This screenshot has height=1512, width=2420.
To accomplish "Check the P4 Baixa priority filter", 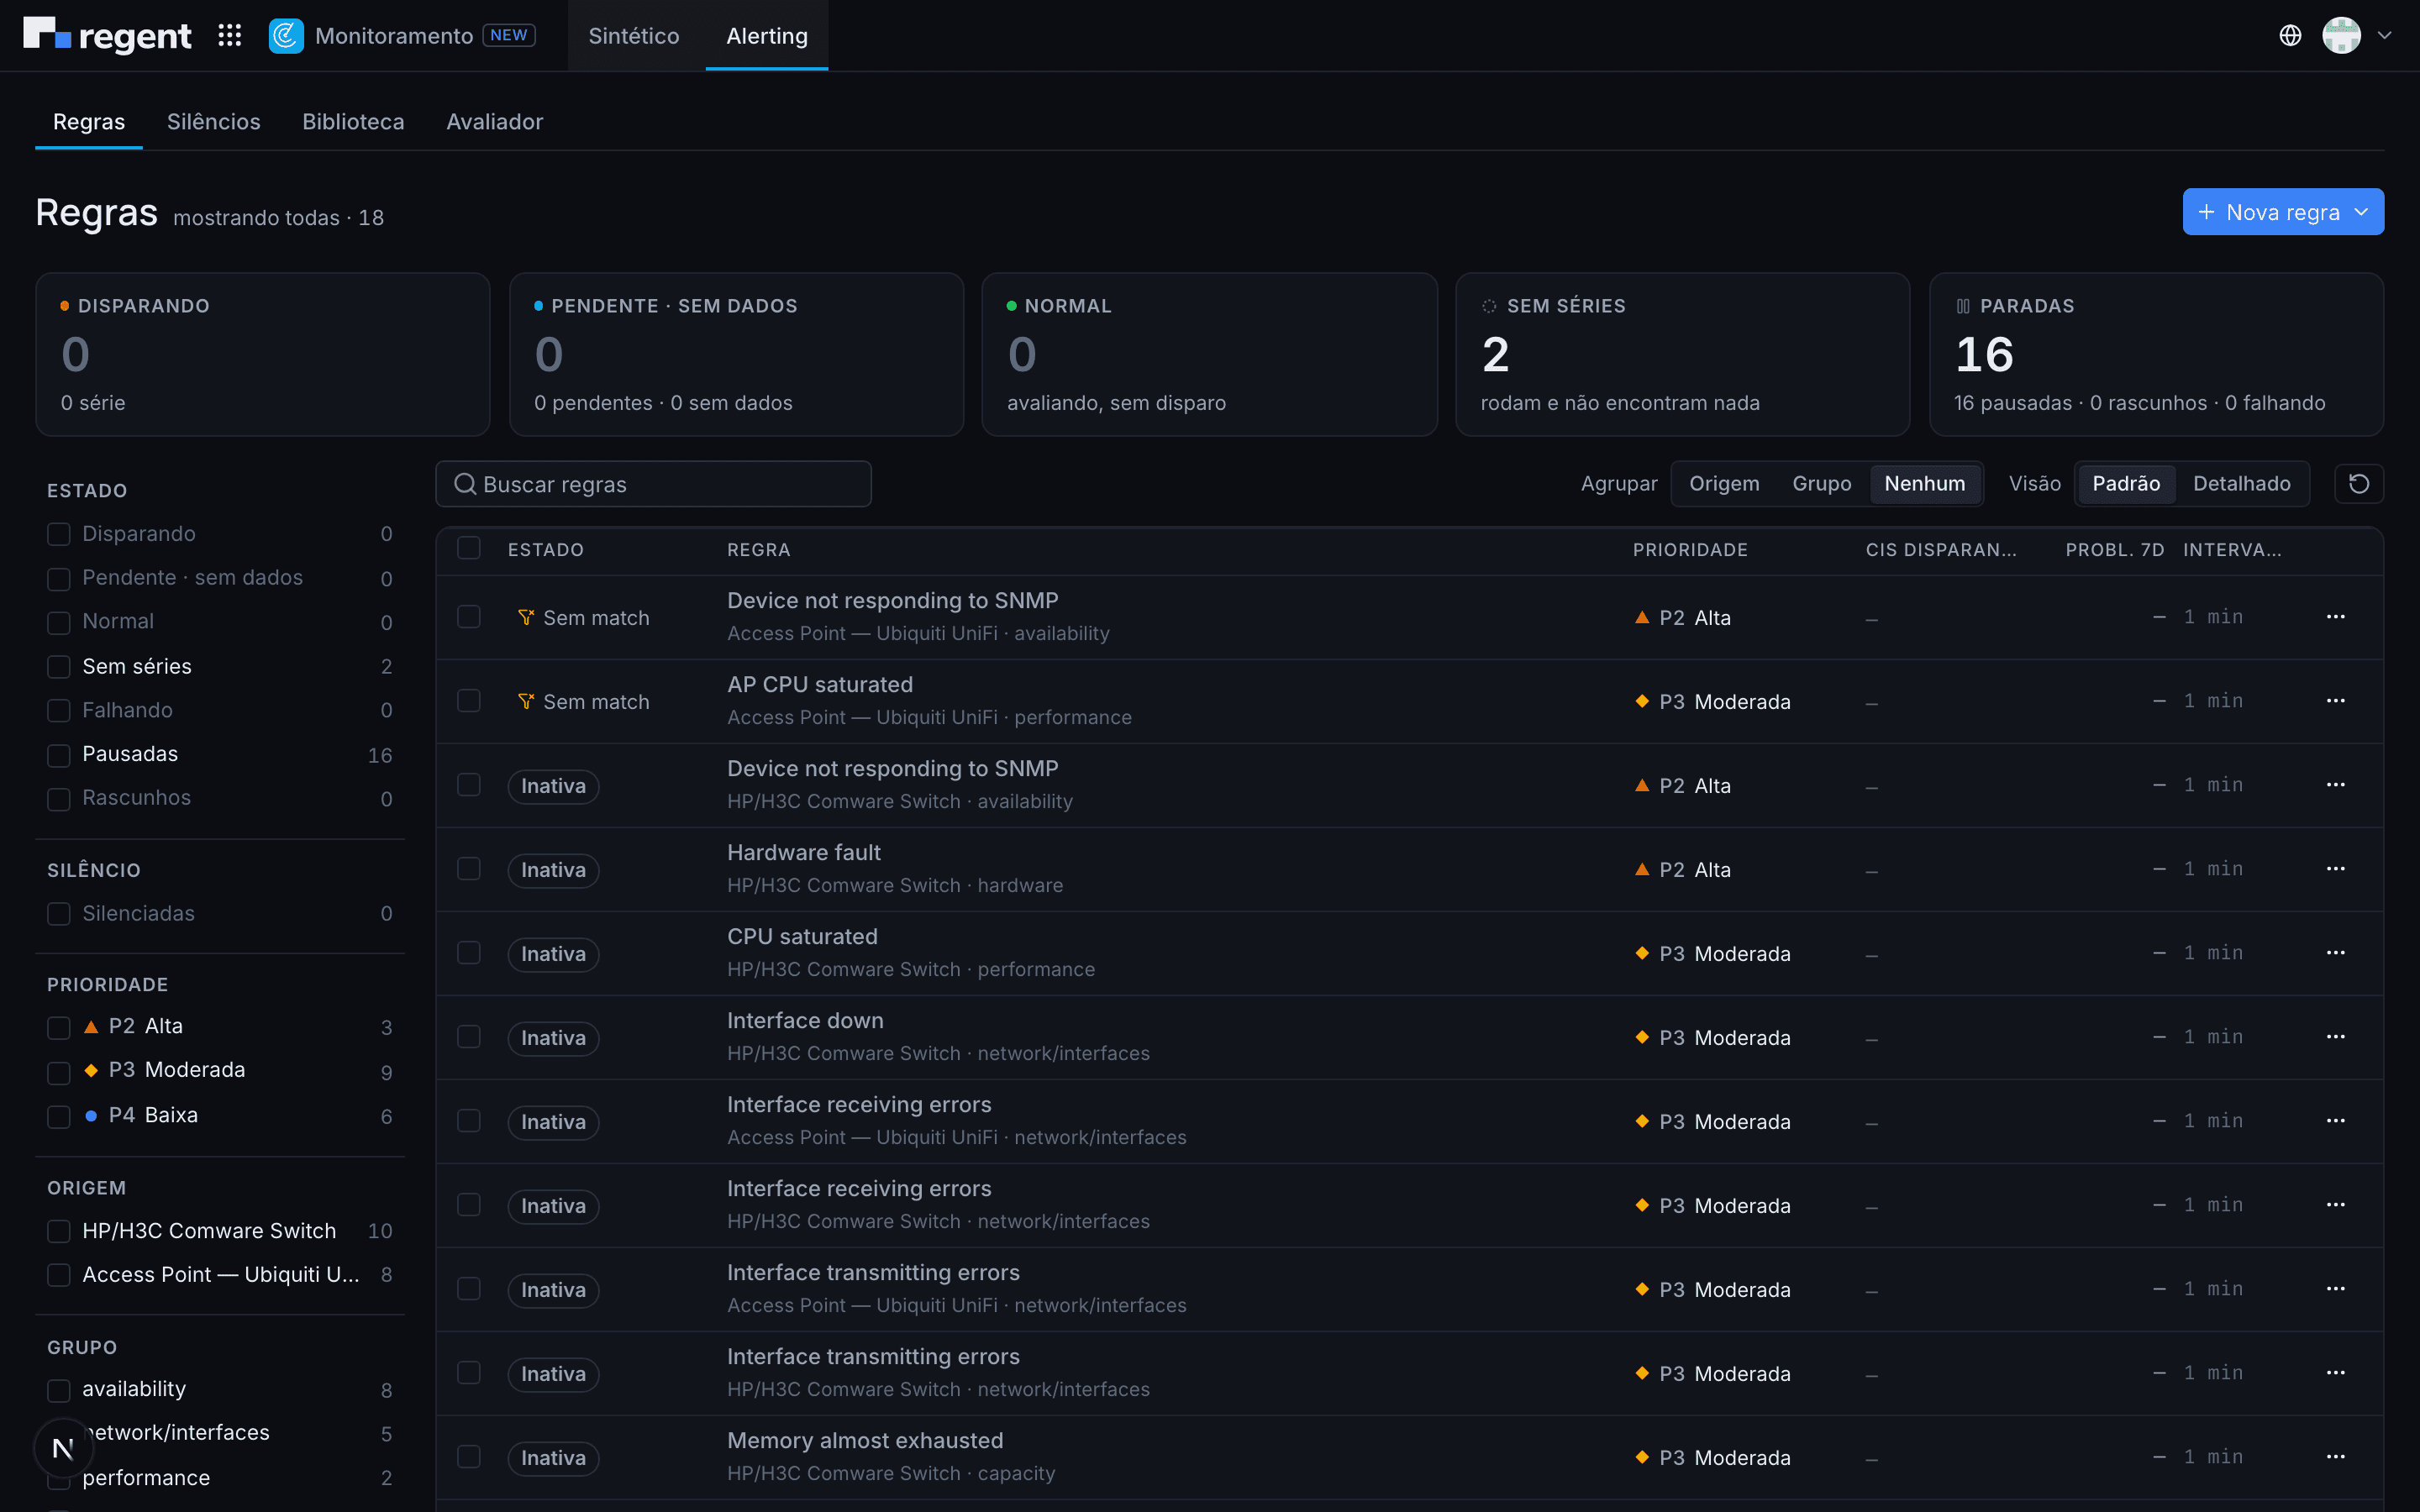I will pos(59,1116).
